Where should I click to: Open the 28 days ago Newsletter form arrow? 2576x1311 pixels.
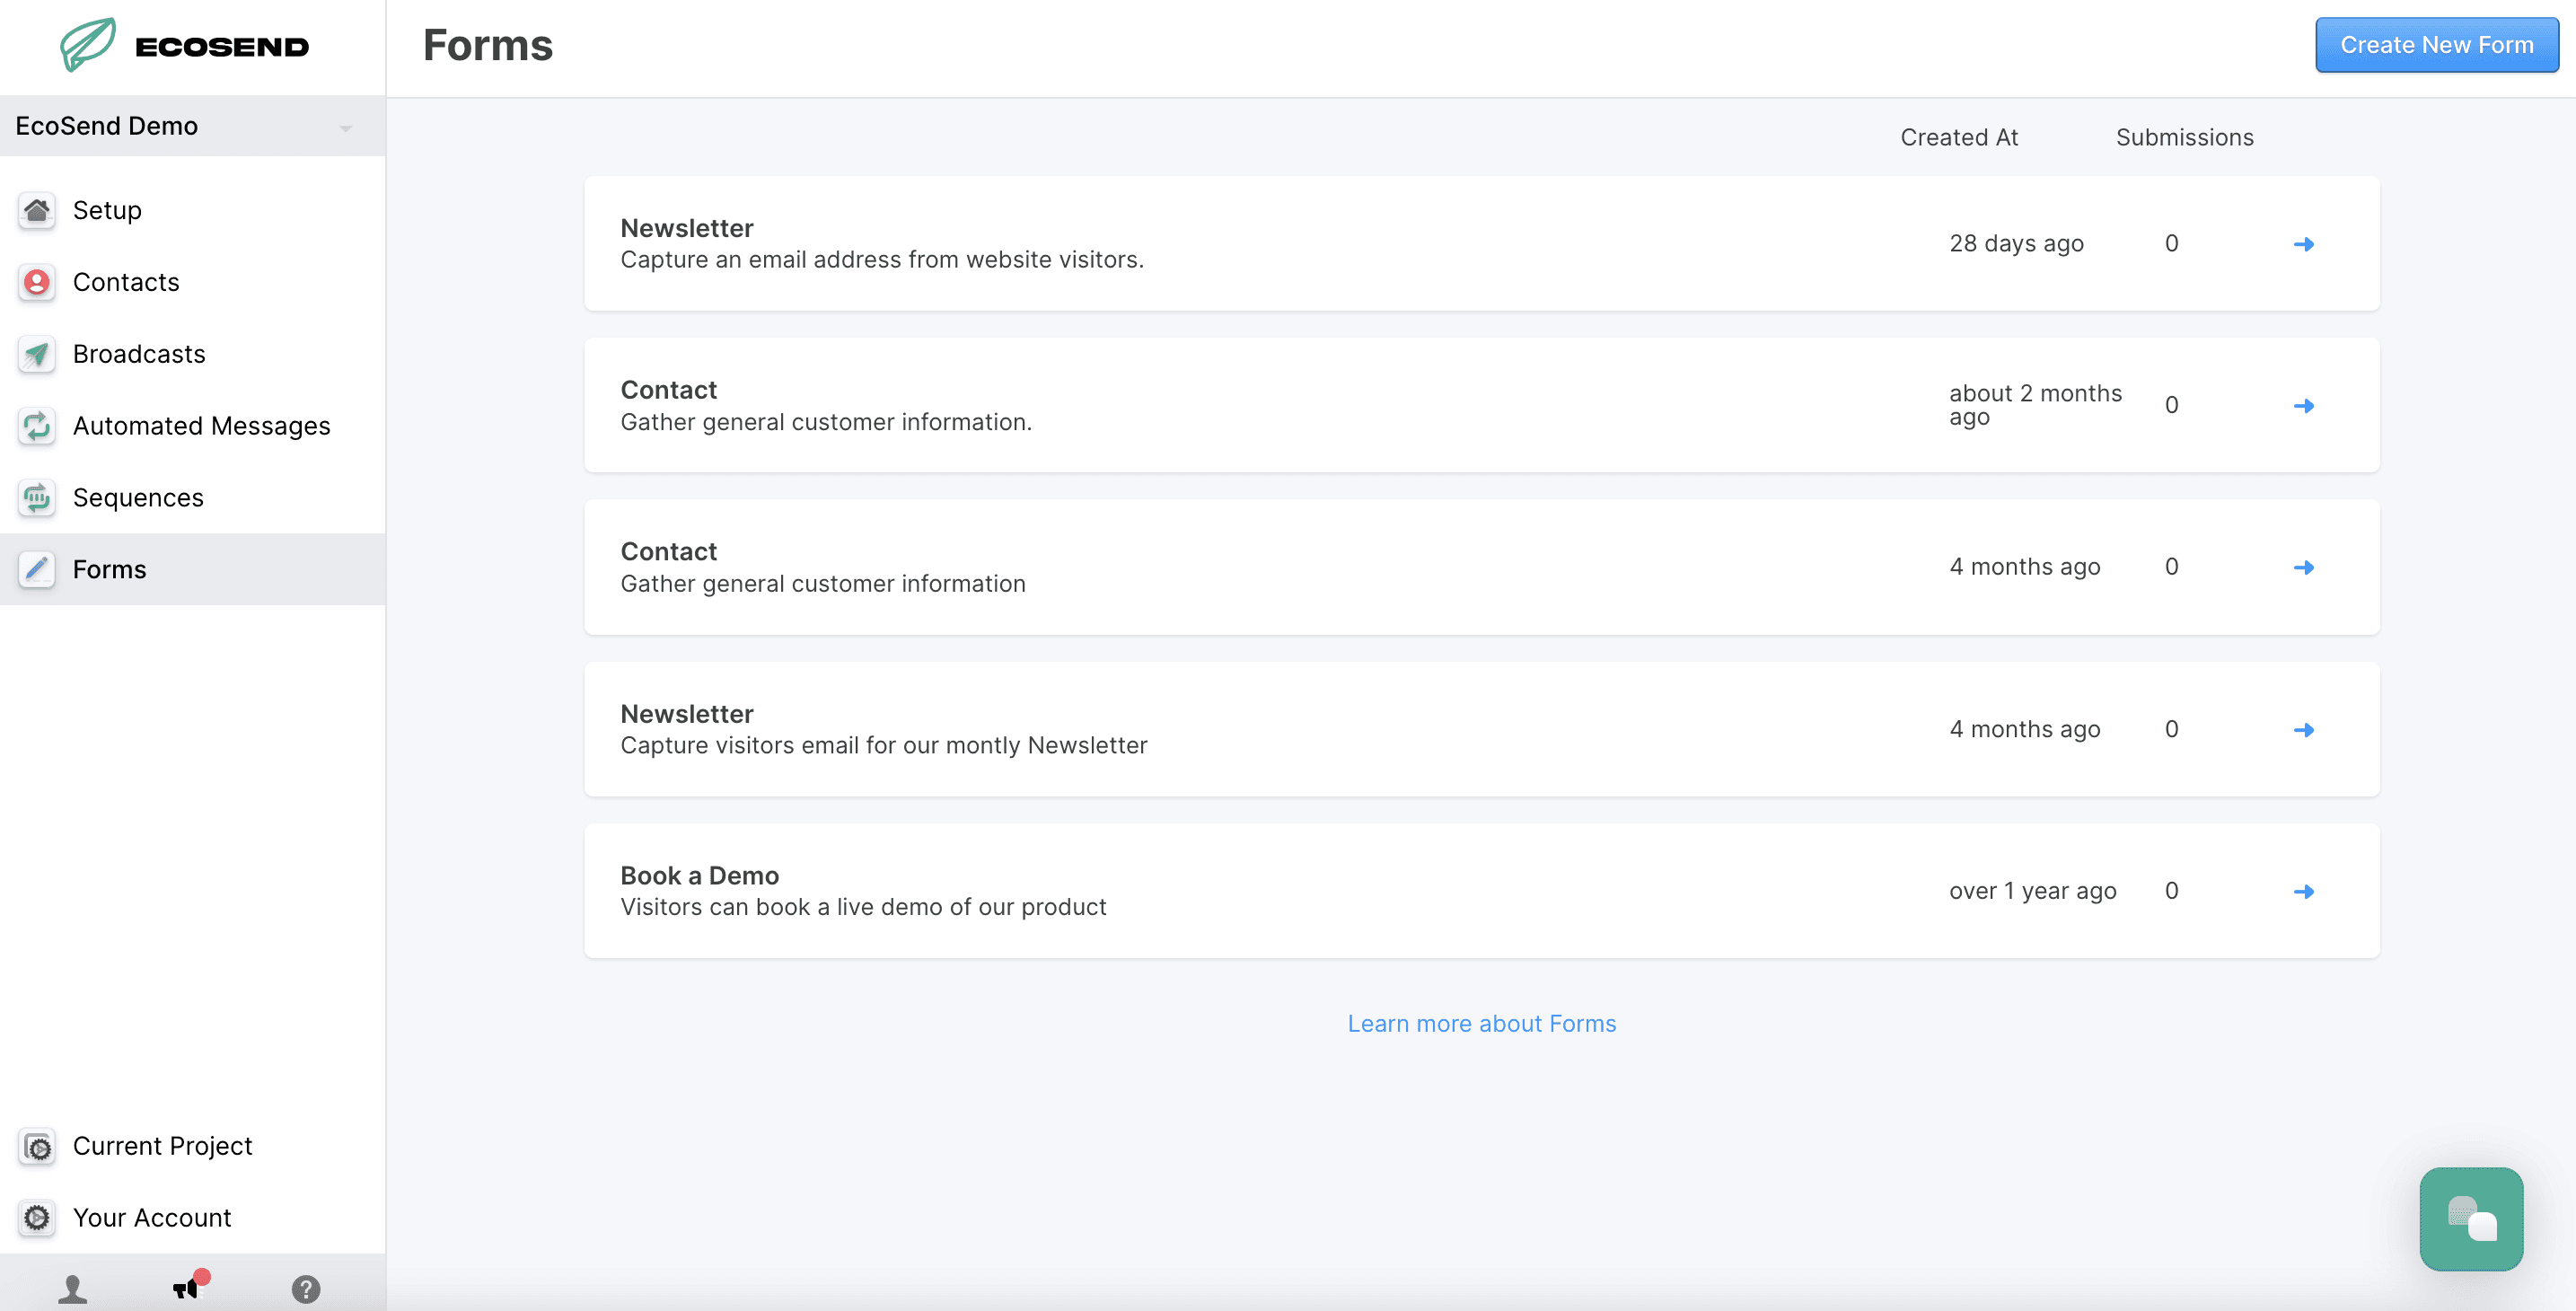point(2303,244)
